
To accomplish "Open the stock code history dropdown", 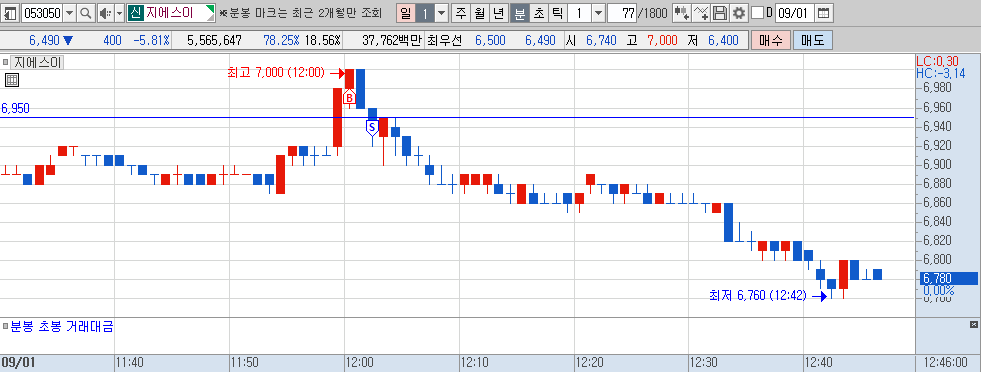I will (69, 13).
